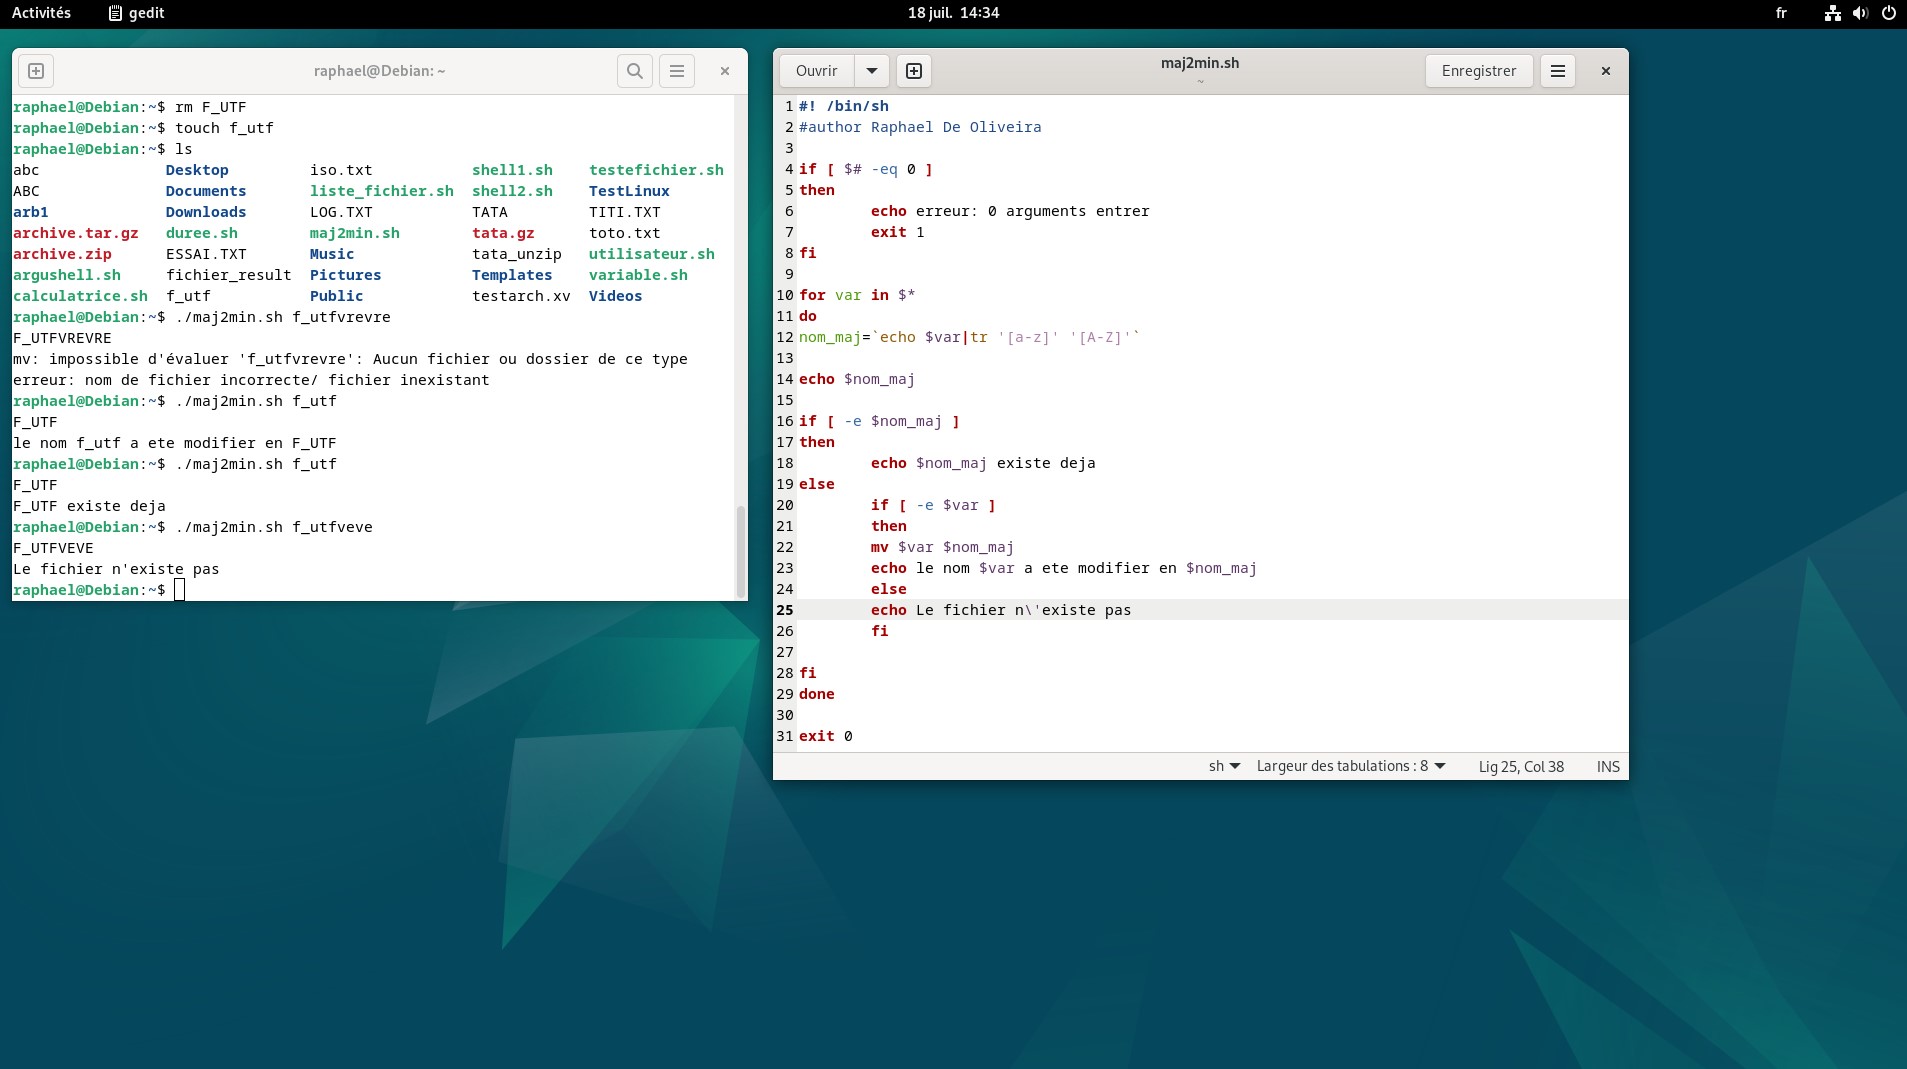Open a new terminal tab
The width and height of the screenshot is (1907, 1069).
point(36,71)
